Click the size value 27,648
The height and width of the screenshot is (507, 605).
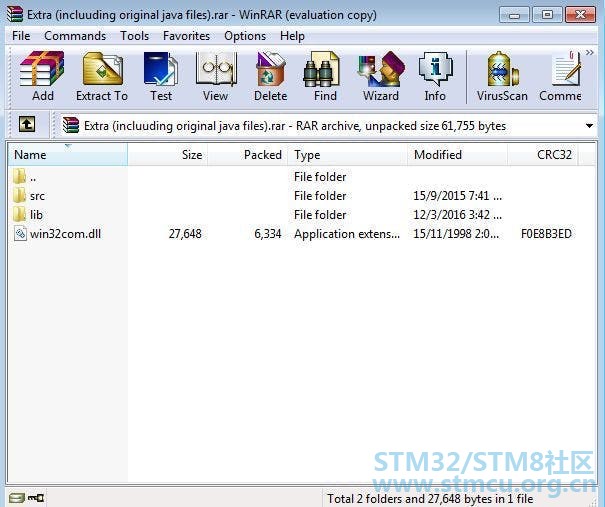point(185,234)
